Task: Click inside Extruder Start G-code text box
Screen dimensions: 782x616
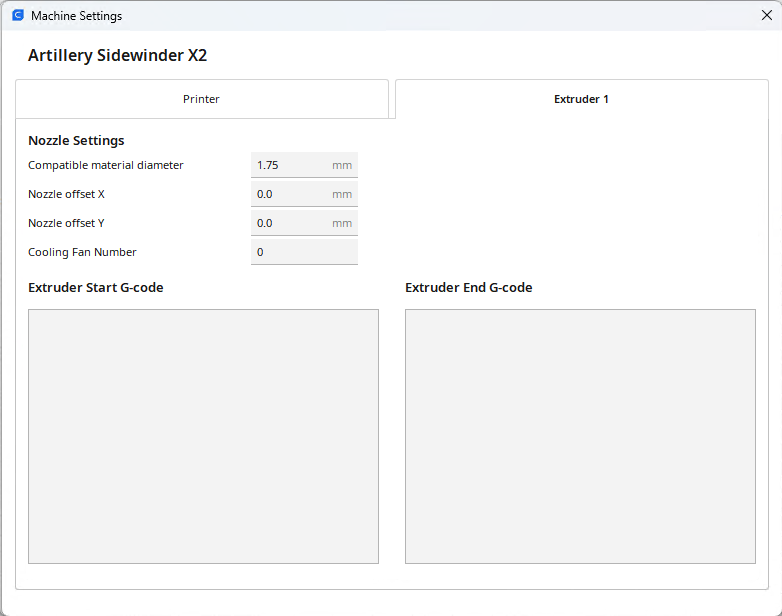Action: [x=203, y=436]
